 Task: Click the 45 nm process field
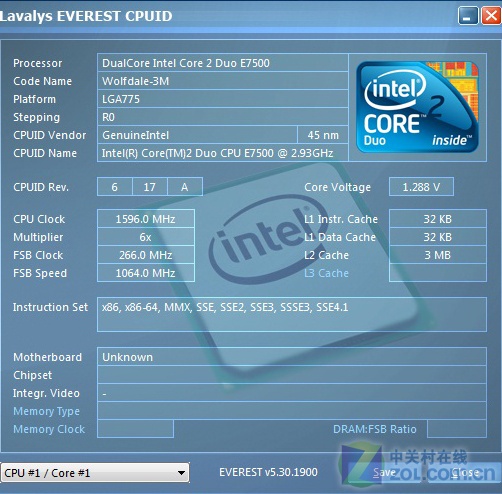(x=323, y=135)
